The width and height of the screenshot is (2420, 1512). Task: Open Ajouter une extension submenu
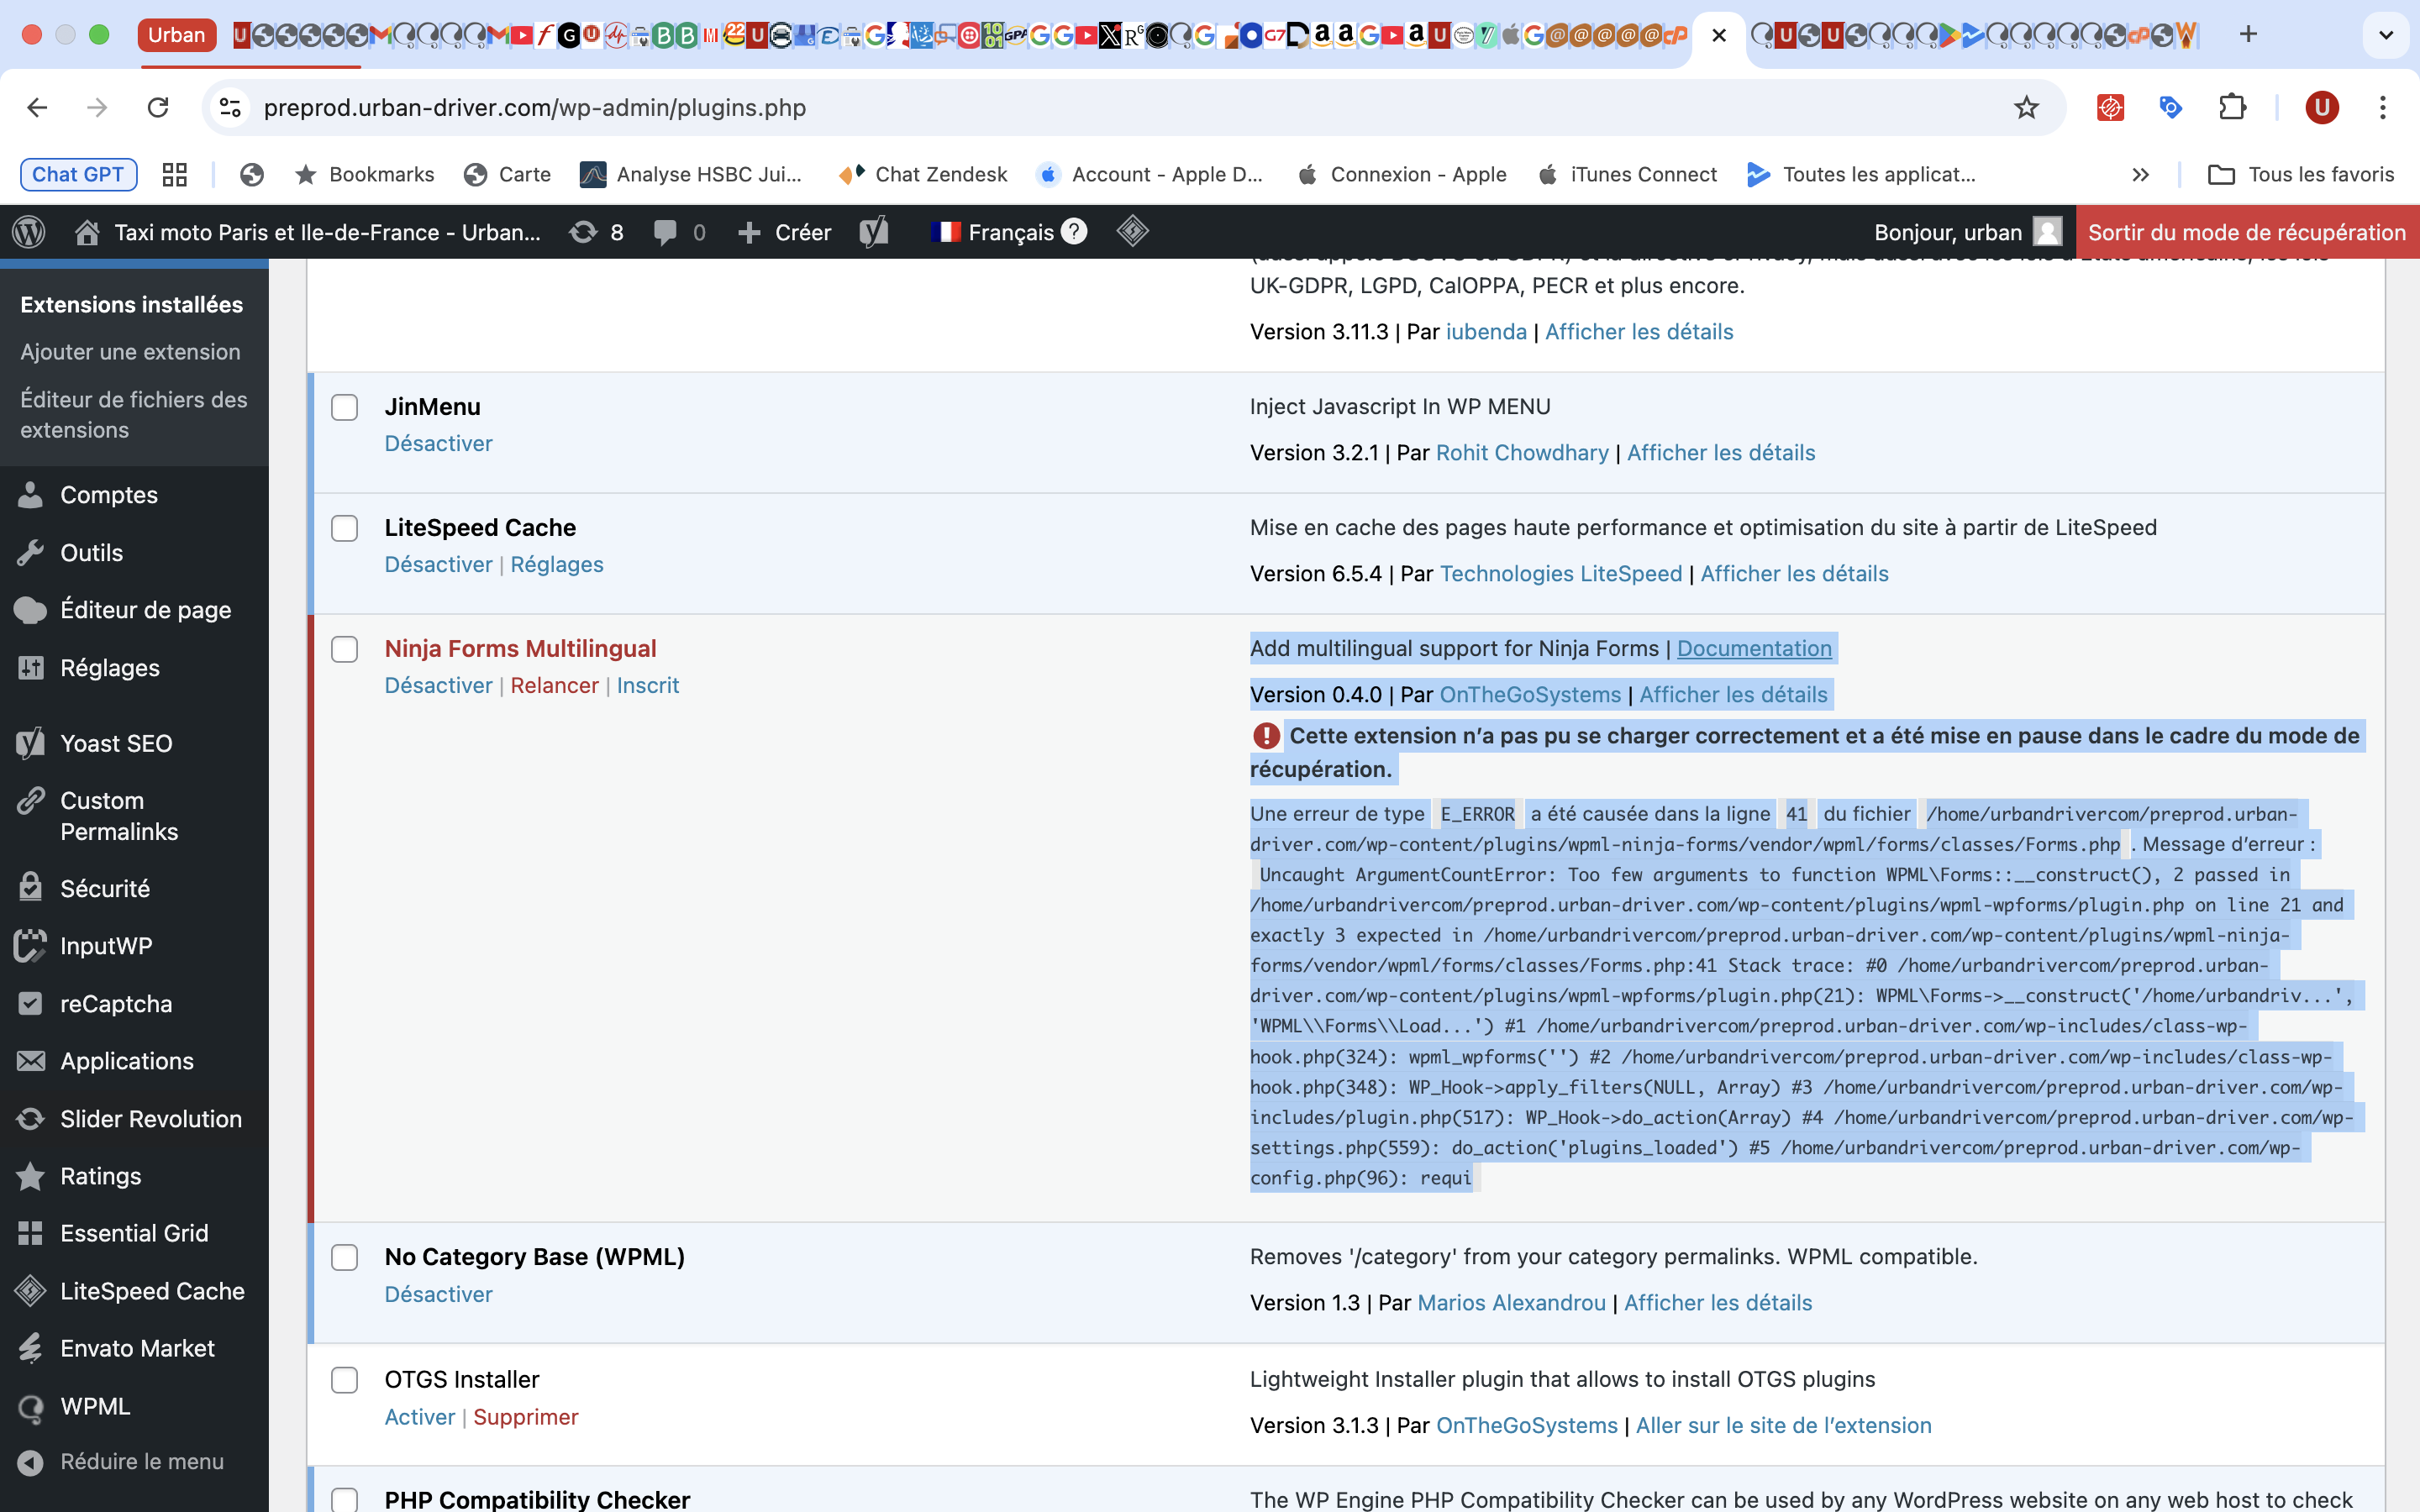point(130,352)
